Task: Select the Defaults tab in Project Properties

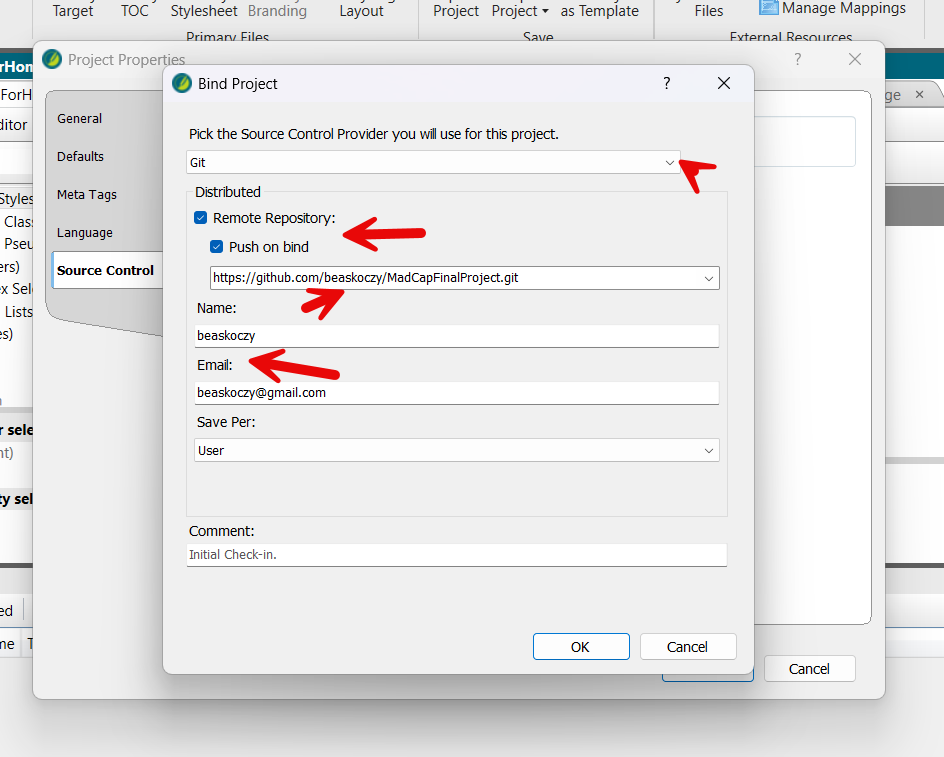Action: [x=80, y=157]
